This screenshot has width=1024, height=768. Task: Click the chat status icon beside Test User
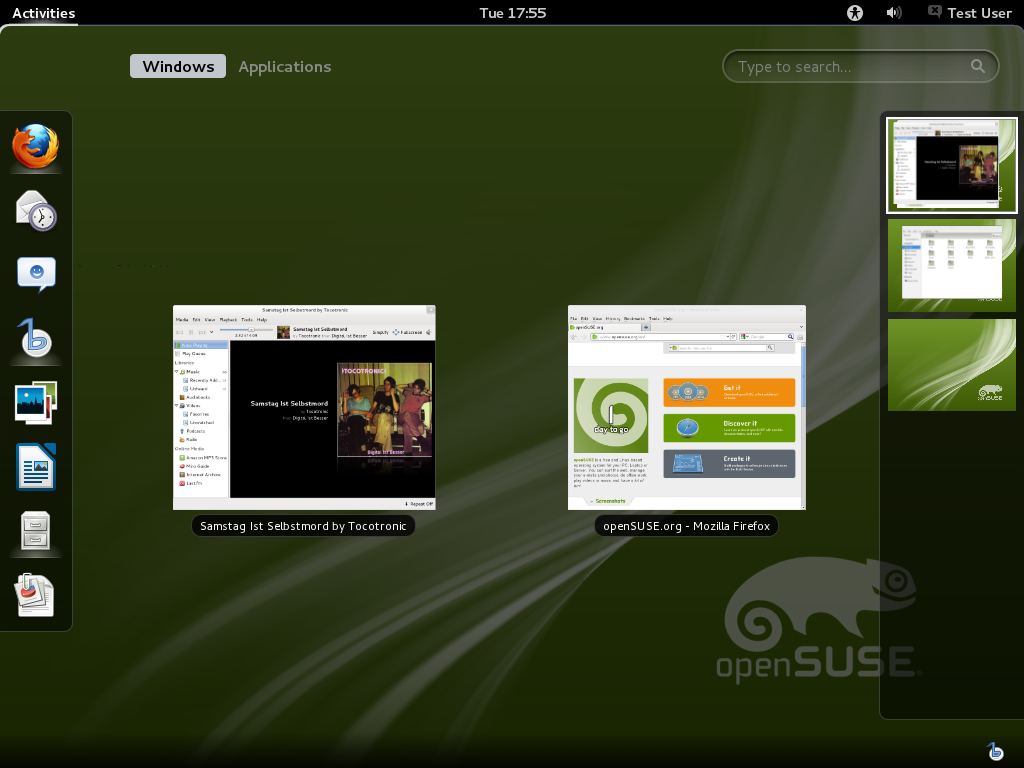click(935, 12)
